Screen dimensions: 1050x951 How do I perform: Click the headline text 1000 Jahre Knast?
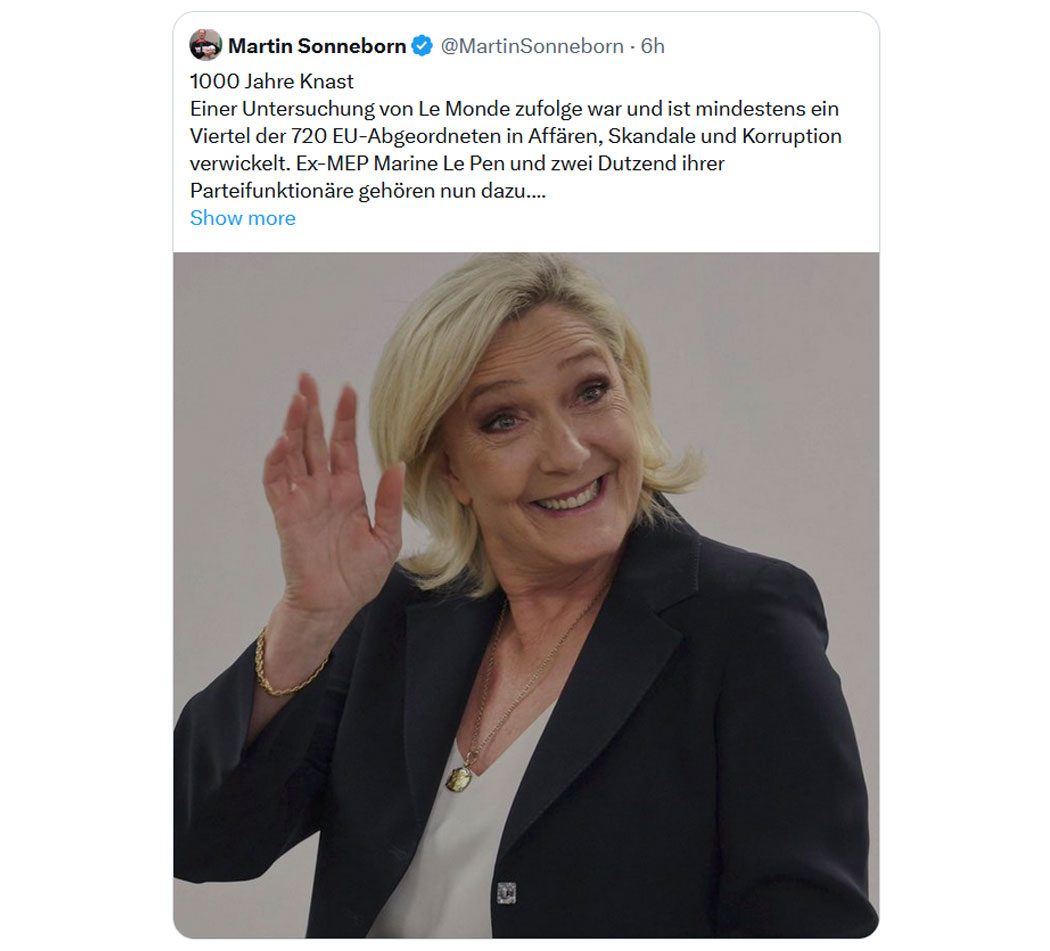pos(271,82)
